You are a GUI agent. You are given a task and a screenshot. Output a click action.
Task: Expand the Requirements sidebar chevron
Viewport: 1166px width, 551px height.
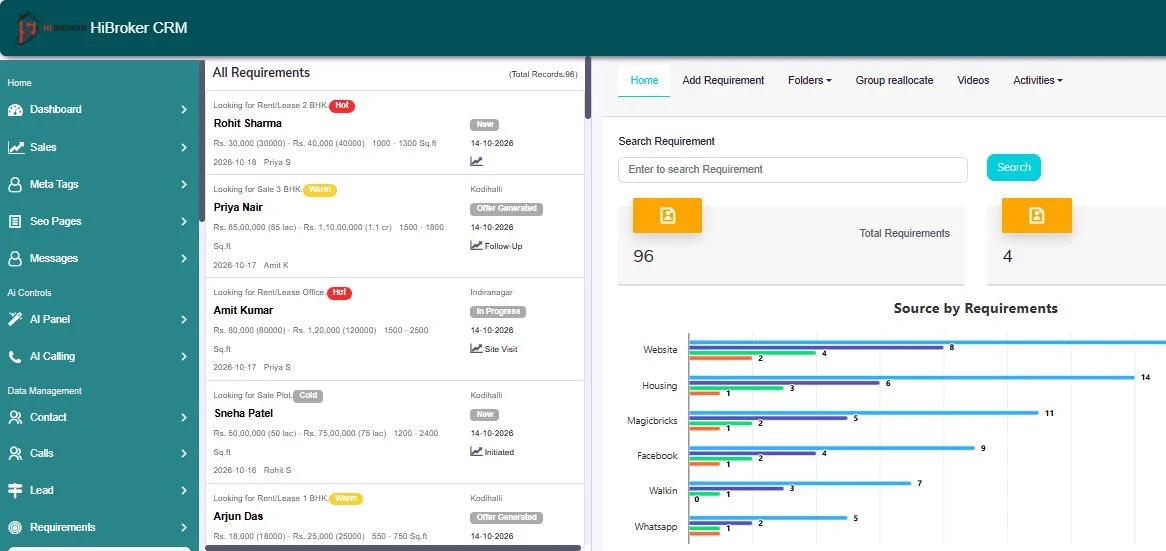tap(184, 528)
